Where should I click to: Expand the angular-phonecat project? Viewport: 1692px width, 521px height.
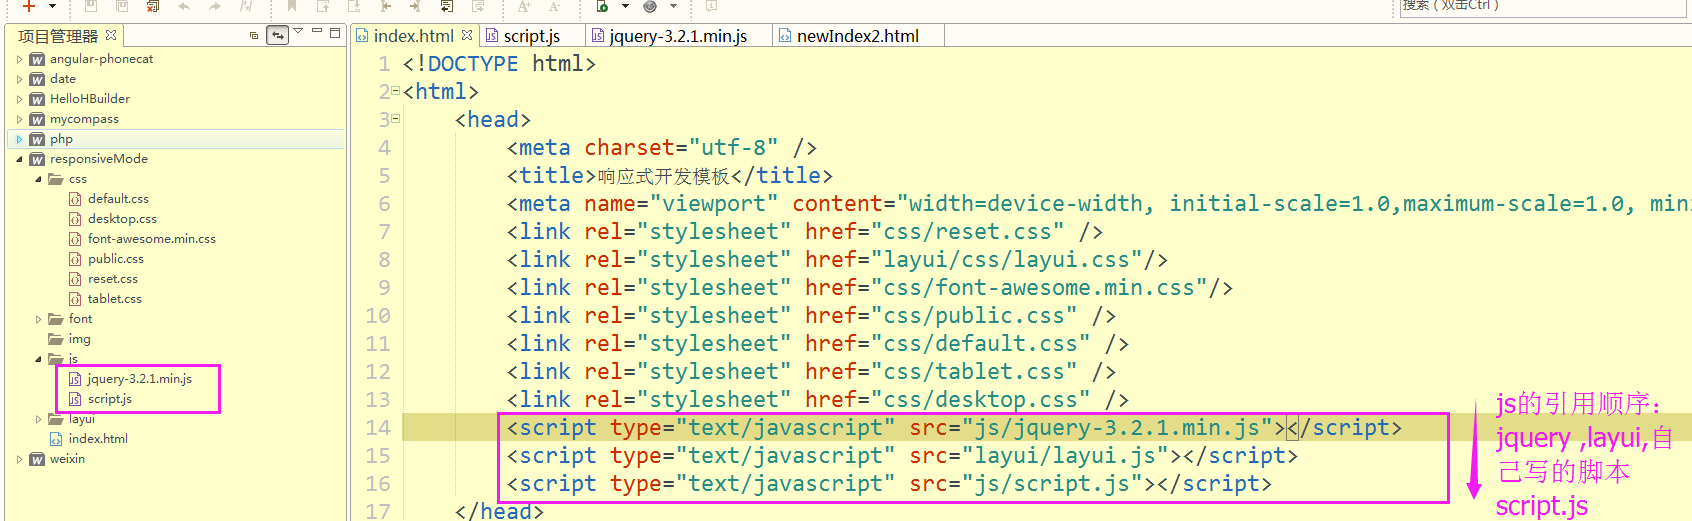(19, 59)
